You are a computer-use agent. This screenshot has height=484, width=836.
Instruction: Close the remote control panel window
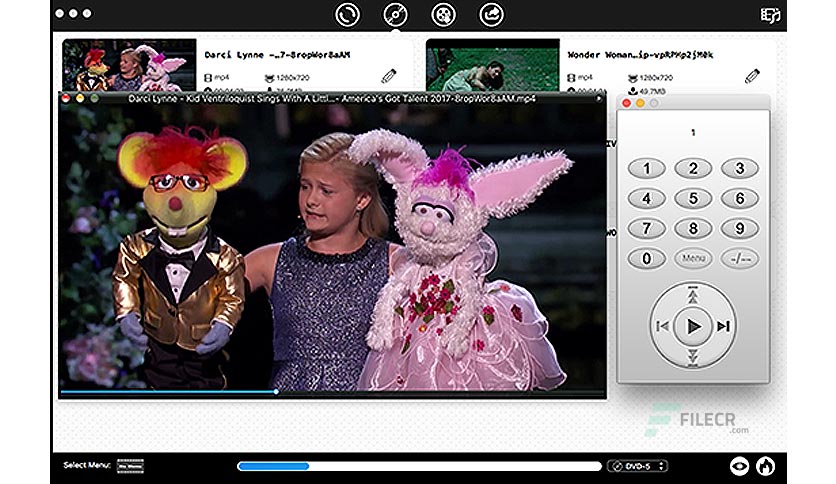[627, 103]
